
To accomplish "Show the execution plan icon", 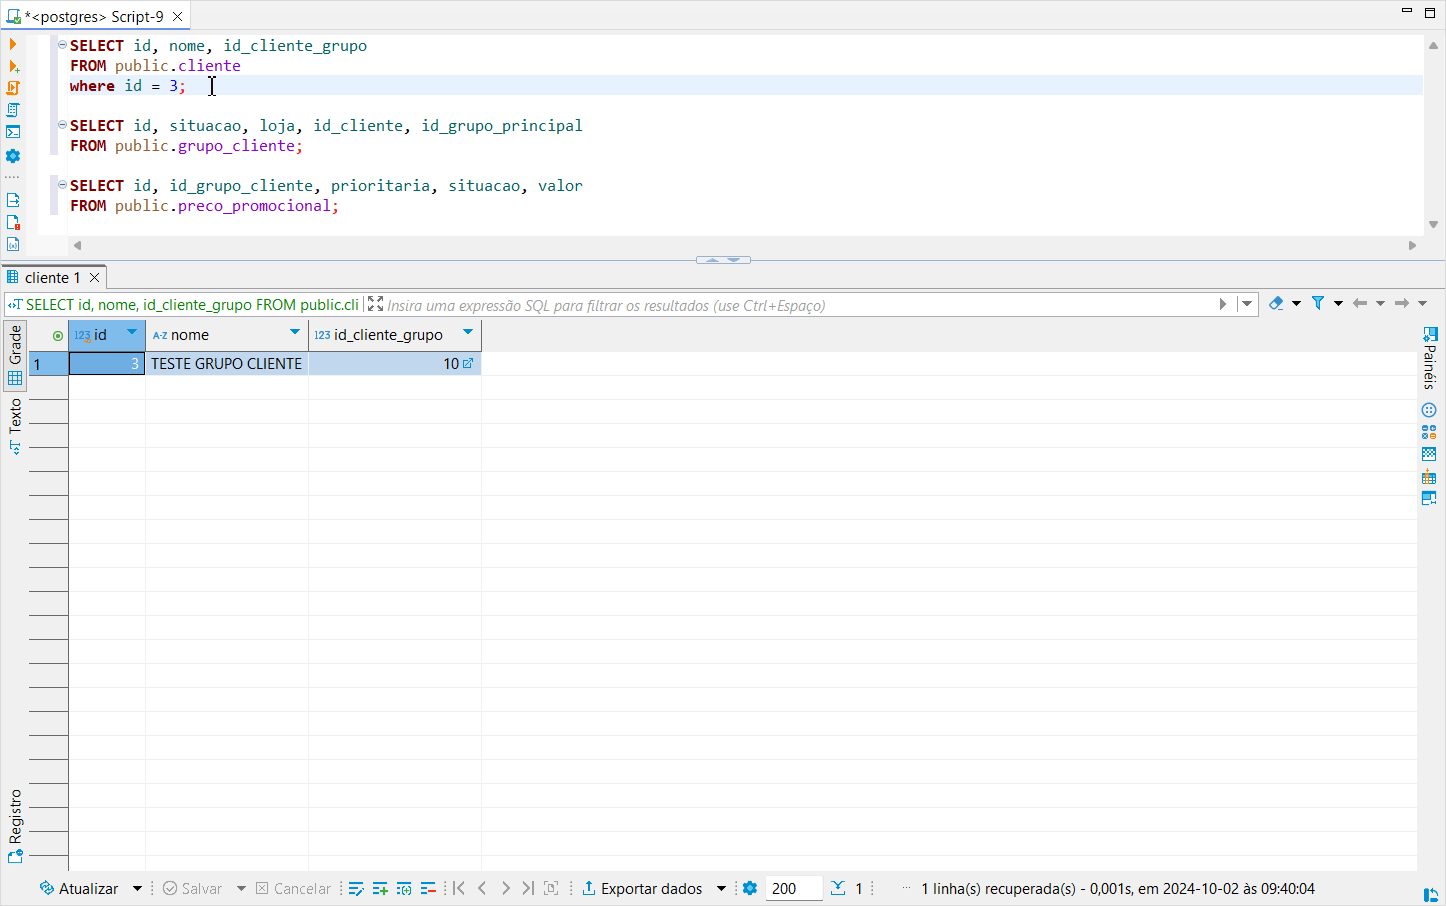I will [x=13, y=110].
